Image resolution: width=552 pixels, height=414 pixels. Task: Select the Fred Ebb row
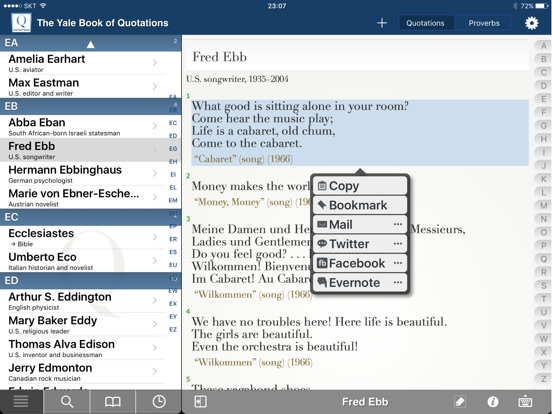(83, 150)
